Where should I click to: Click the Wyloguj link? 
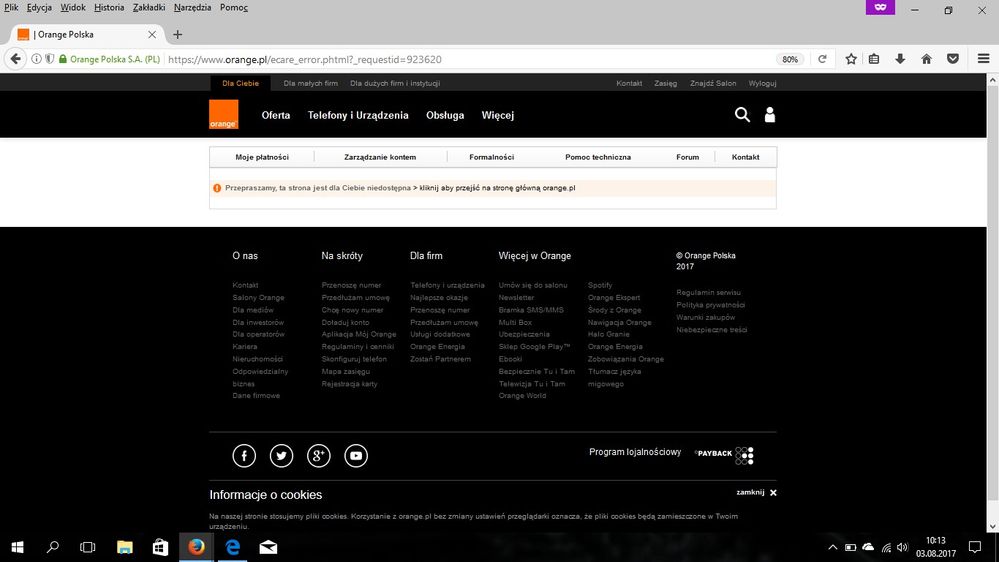click(762, 83)
